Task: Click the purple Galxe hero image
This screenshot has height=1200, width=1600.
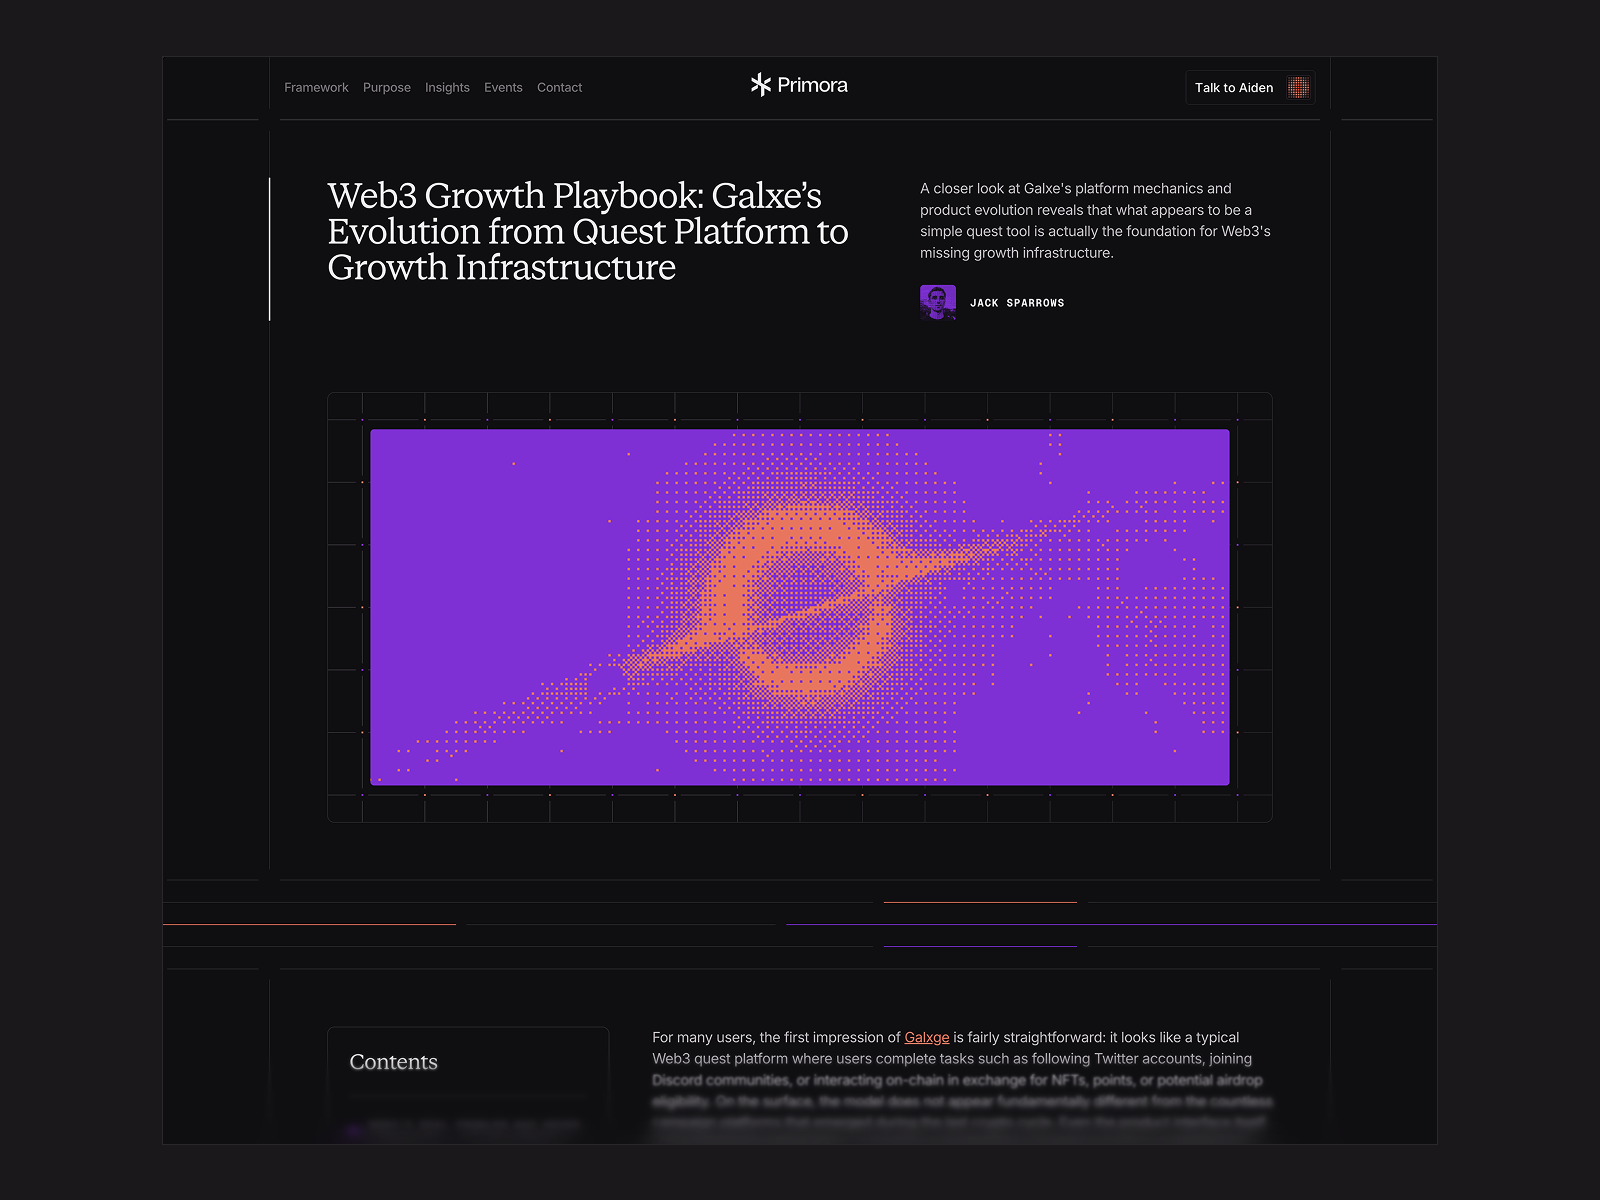Action: pos(800,607)
